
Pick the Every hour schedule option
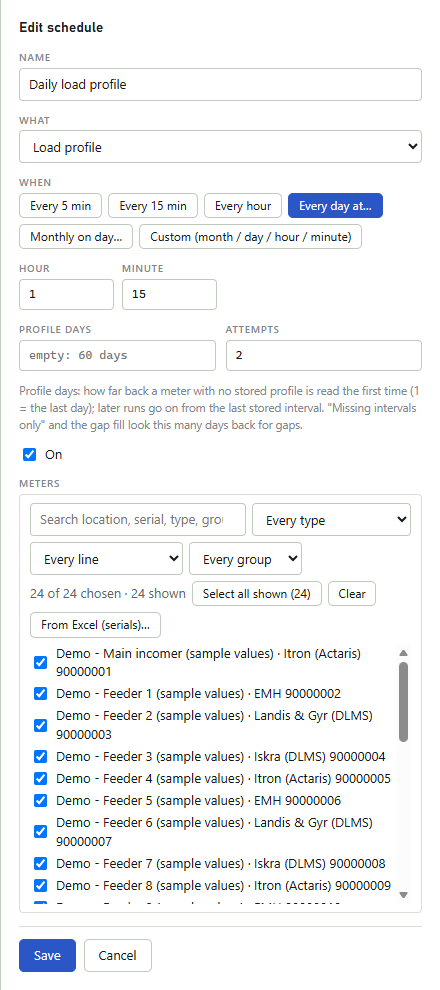243,206
